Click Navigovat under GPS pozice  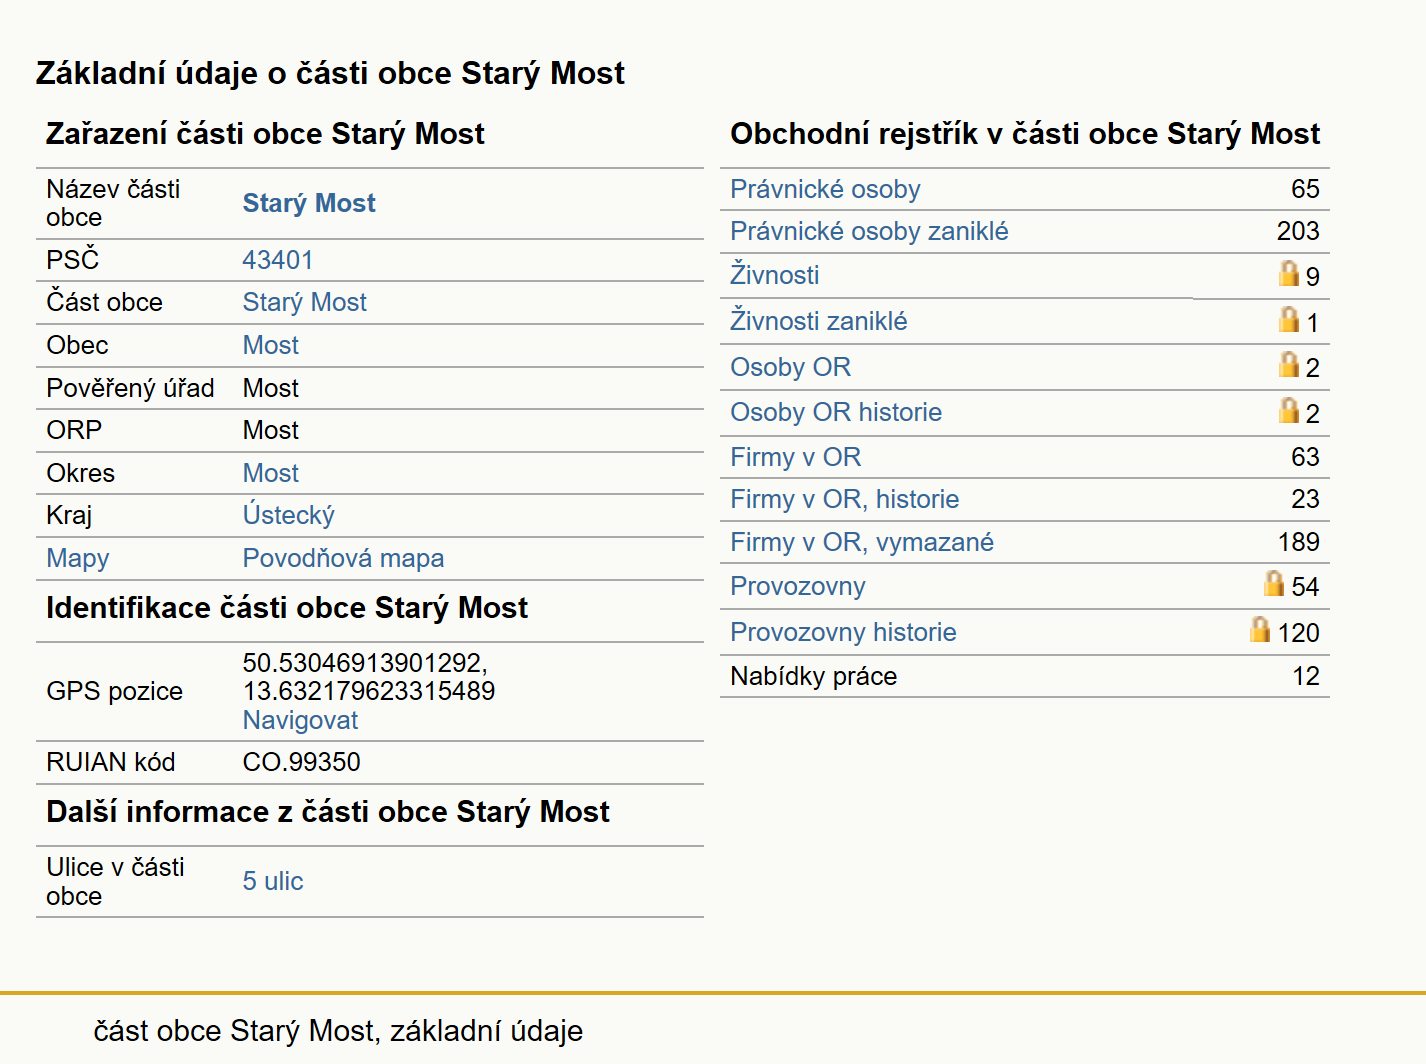click(x=300, y=720)
